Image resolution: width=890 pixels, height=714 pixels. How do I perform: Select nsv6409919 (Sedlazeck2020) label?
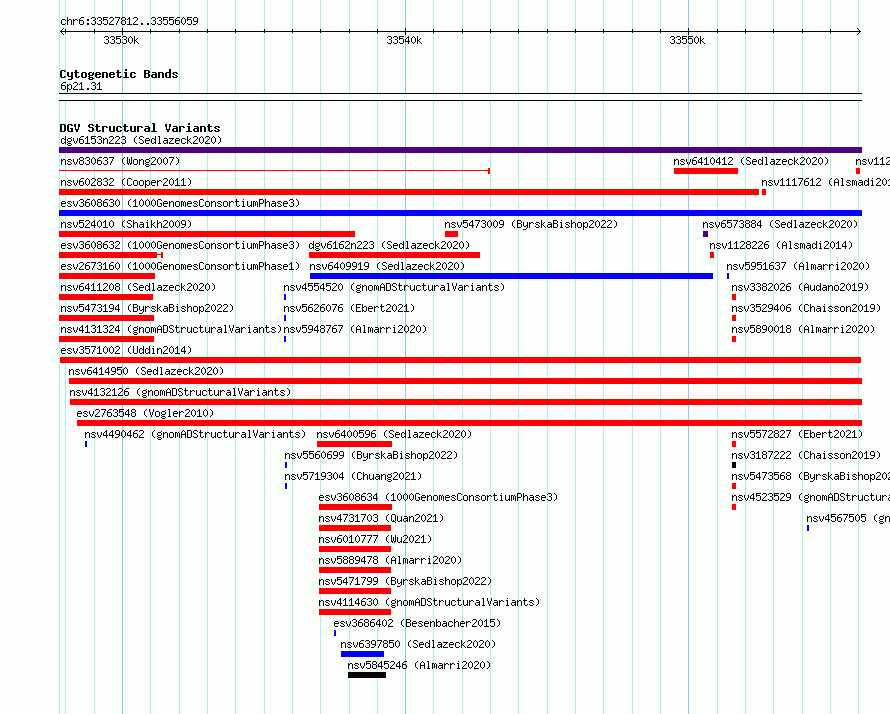point(387,266)
